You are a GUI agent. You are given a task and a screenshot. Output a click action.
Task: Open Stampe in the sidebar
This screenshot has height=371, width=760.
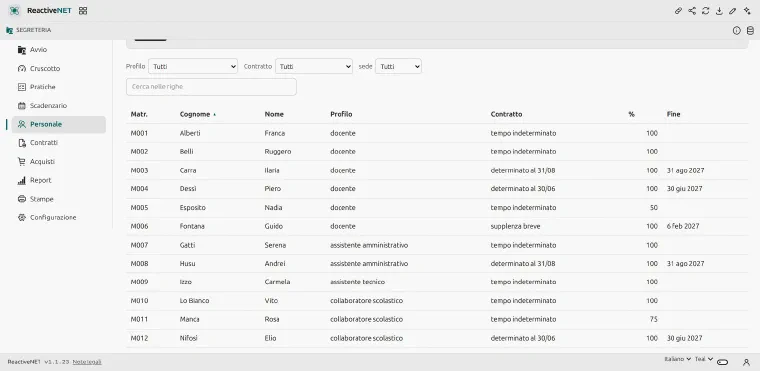[x=59, y=199]
